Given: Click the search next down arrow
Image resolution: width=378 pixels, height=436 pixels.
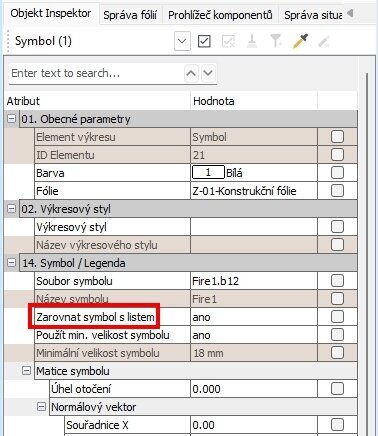Looking at the screenshot, I should point(208,73).
